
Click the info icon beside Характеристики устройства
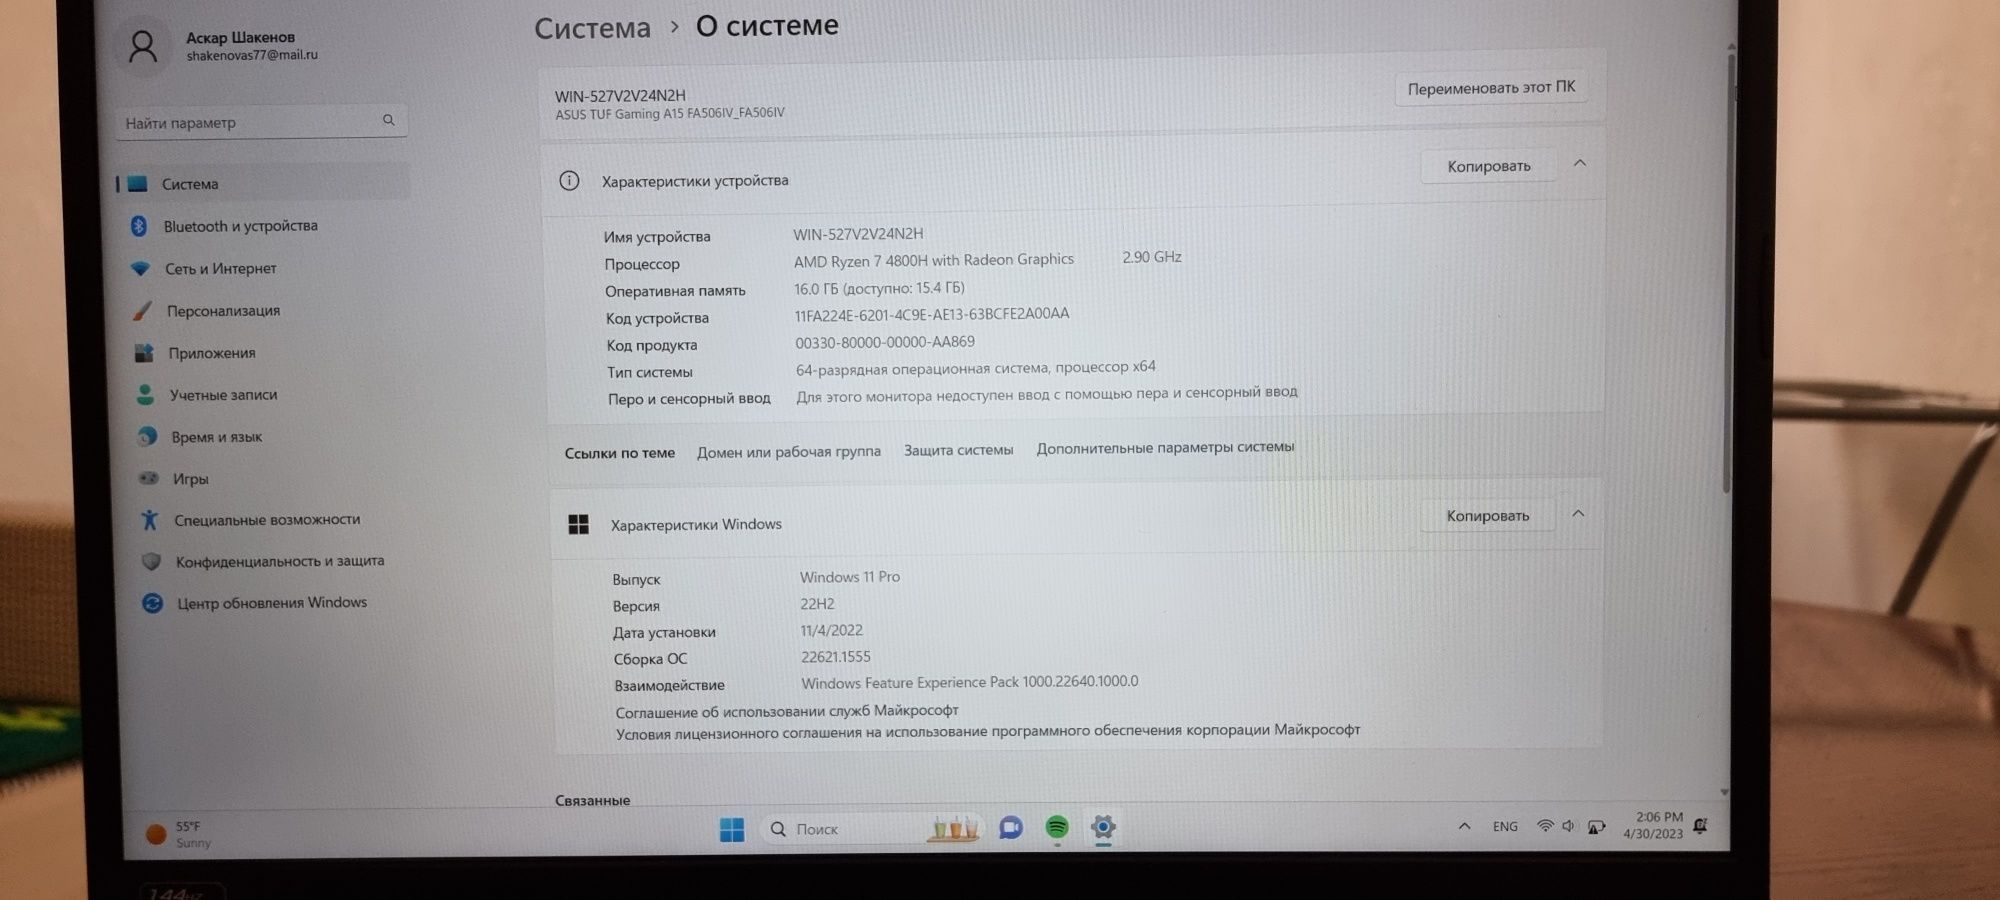[569, 181]
